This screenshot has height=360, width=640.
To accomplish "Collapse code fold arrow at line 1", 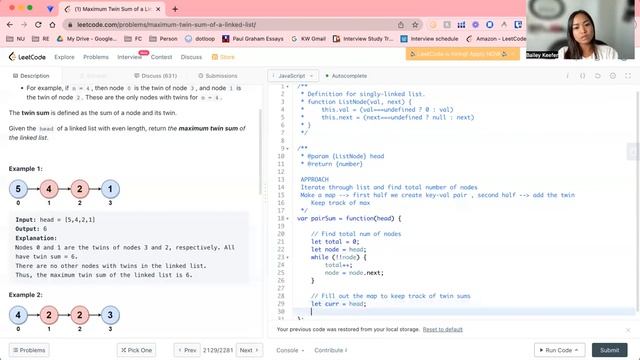I will [287, 87].
